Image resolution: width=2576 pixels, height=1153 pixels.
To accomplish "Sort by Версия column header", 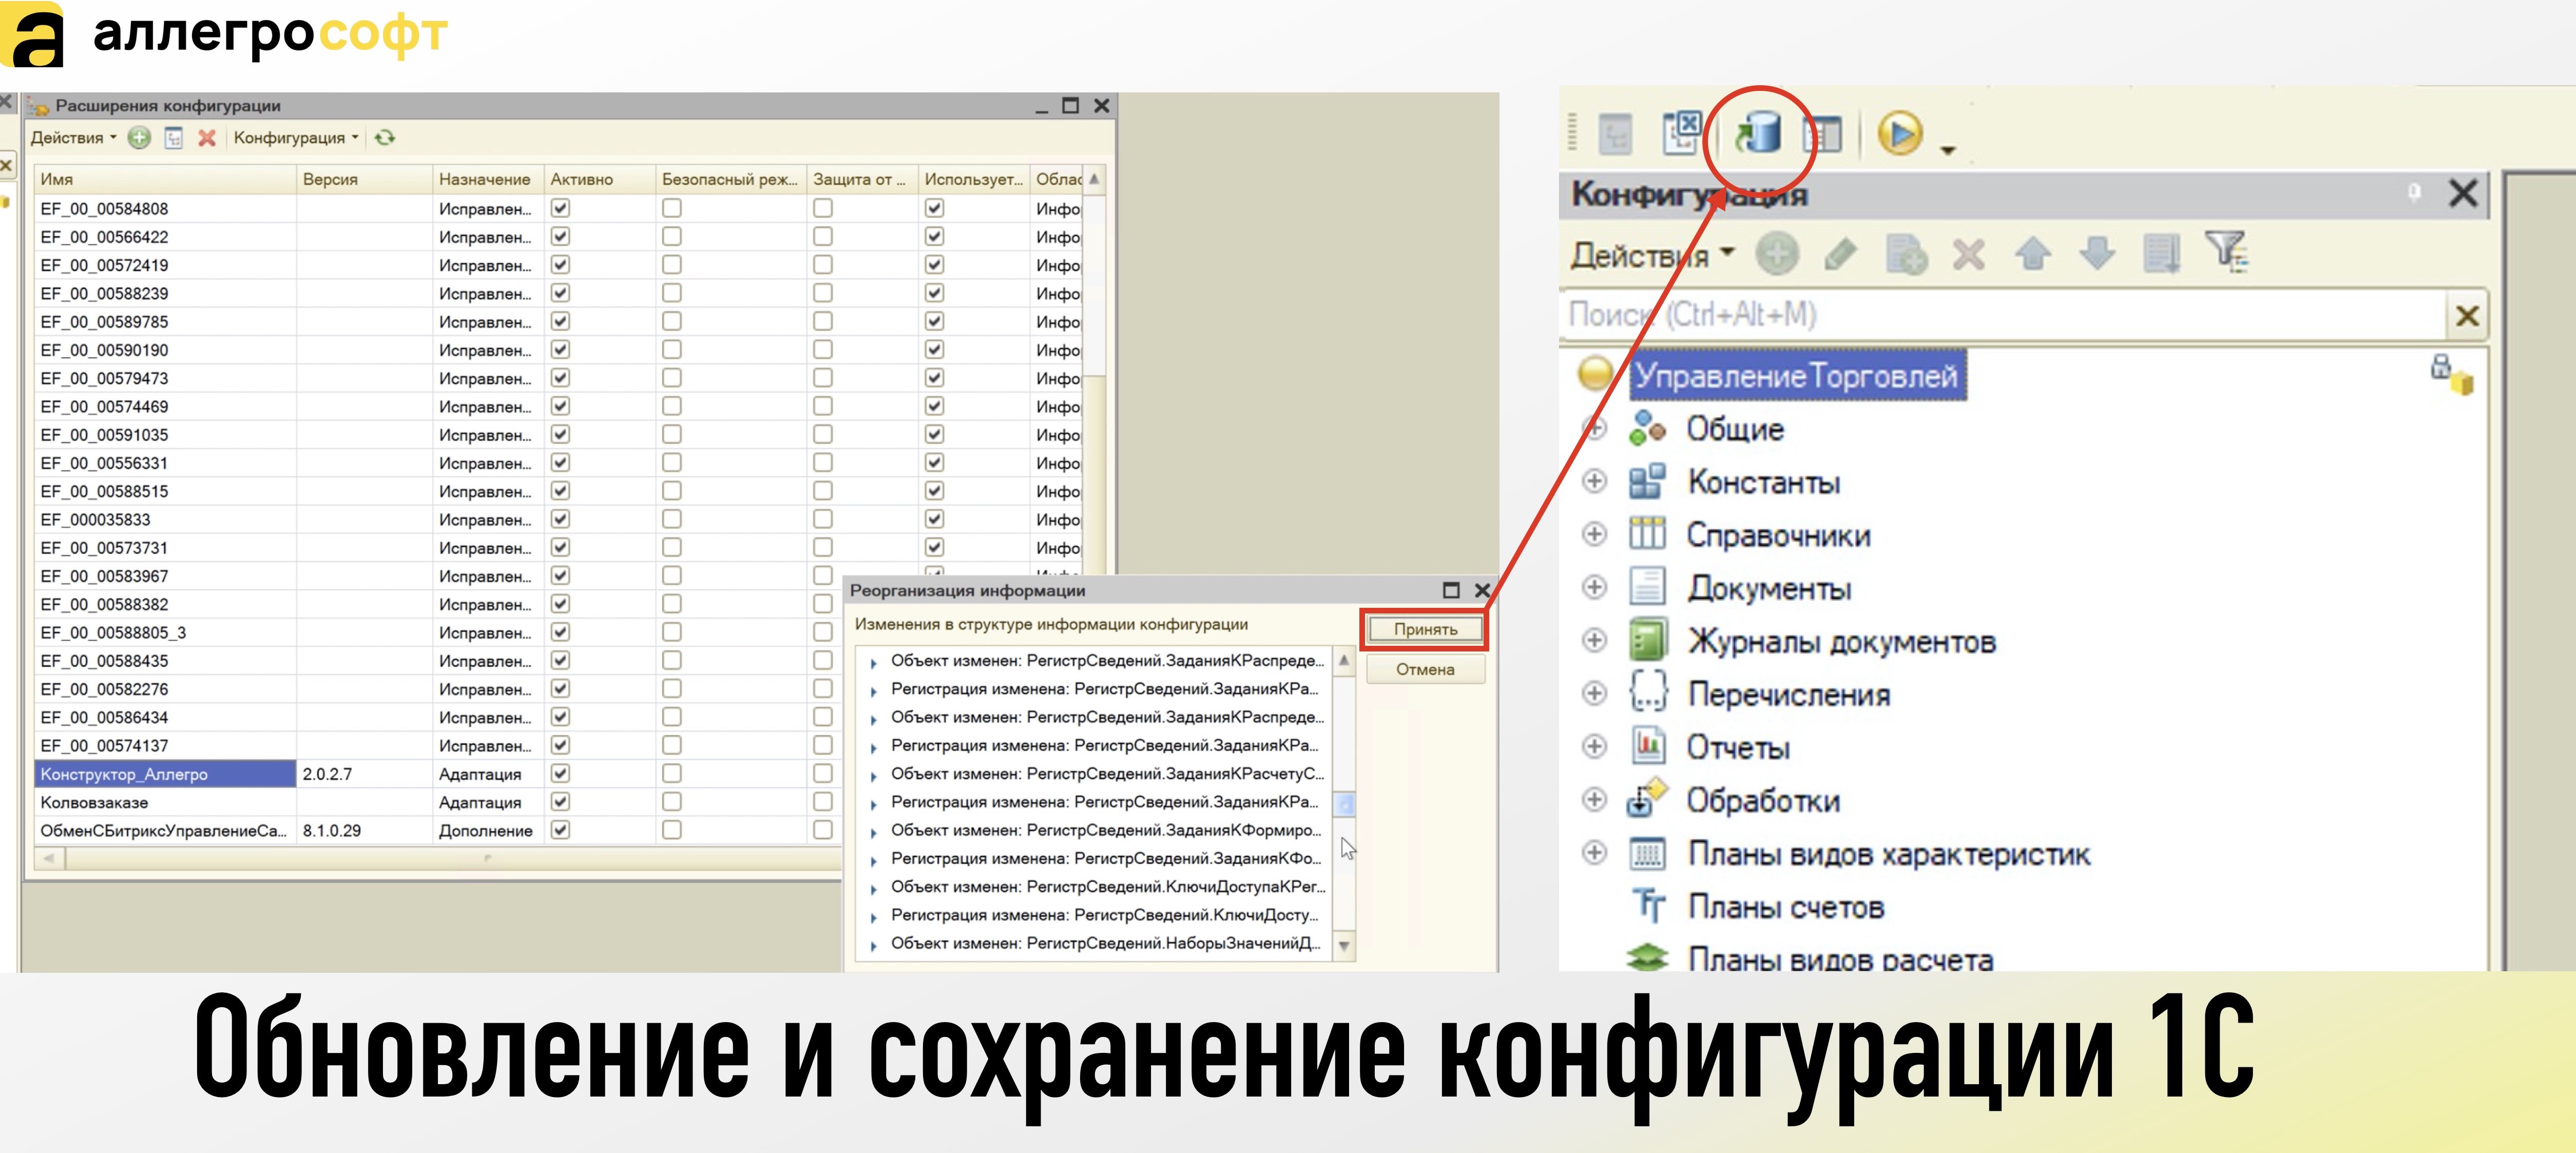I will (x=364, y=179).
